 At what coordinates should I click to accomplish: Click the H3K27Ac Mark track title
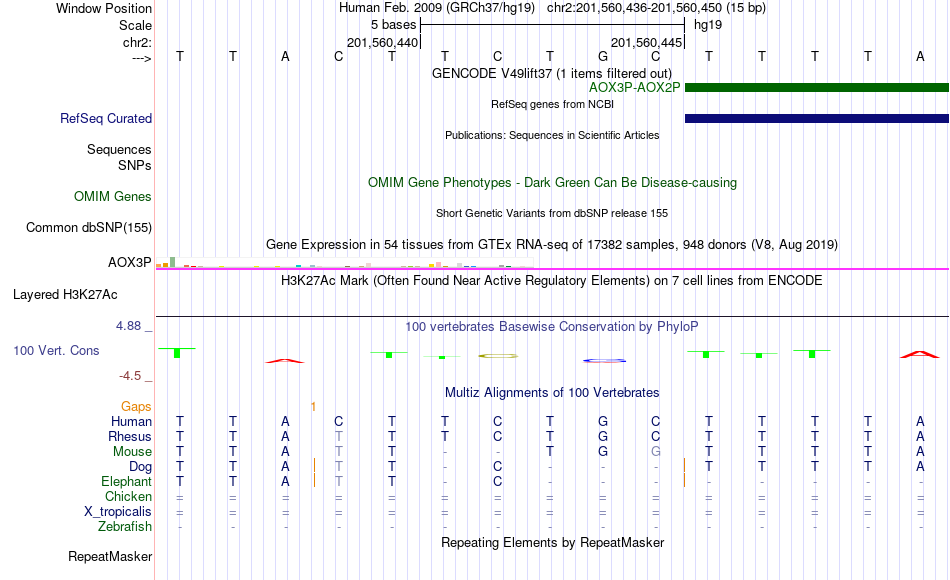(552, 281)
